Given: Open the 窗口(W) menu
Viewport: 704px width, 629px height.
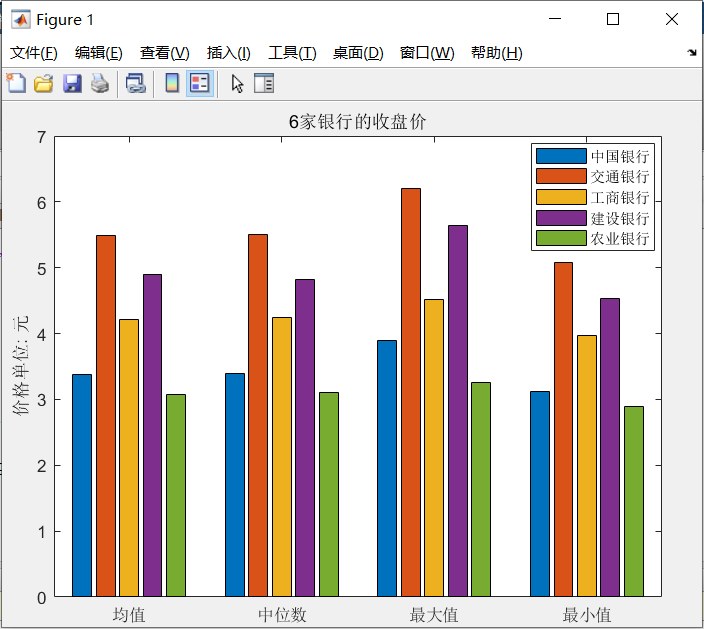Looking at the screenshot, I should click(427, 53).
